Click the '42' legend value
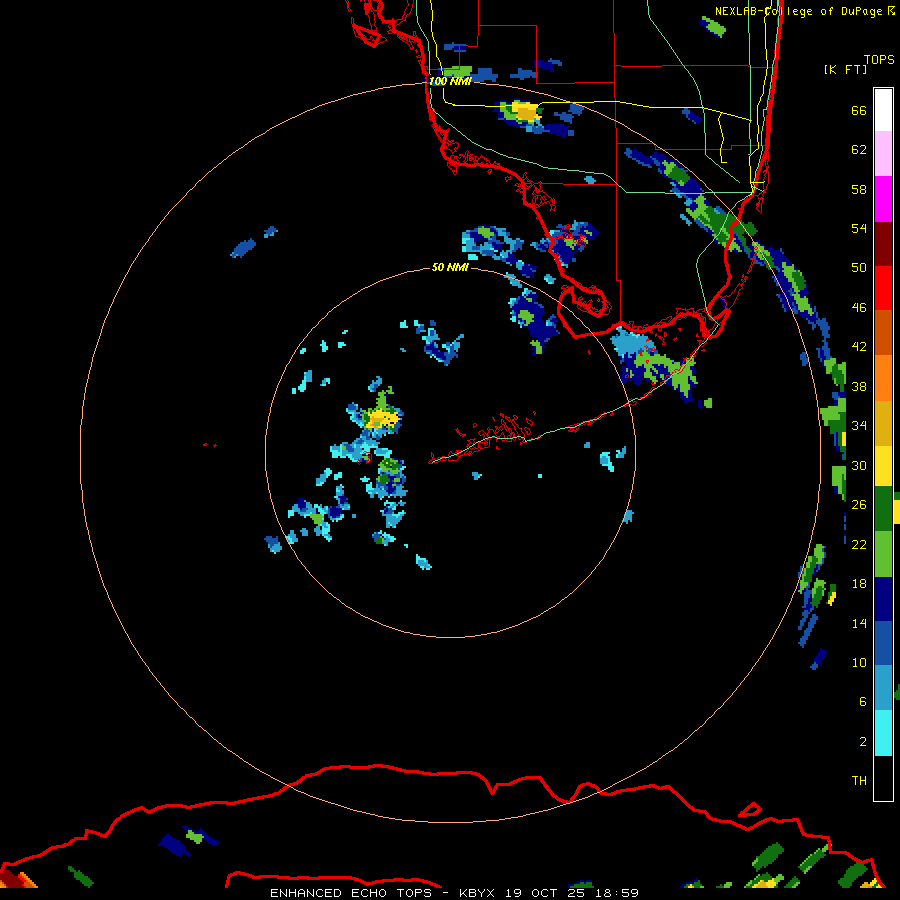The image size is (900, 900). tap(859, 347)
